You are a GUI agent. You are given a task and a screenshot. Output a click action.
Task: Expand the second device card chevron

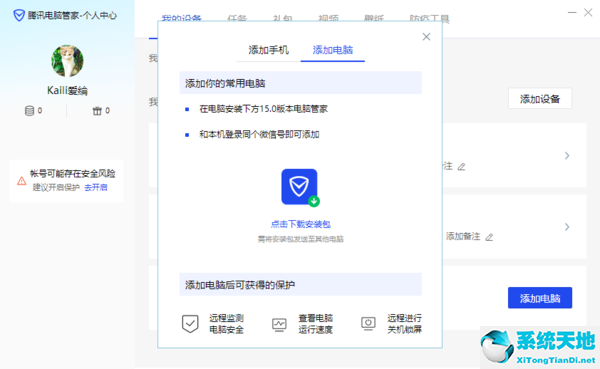pyautogui.click(x=567, y=227)
